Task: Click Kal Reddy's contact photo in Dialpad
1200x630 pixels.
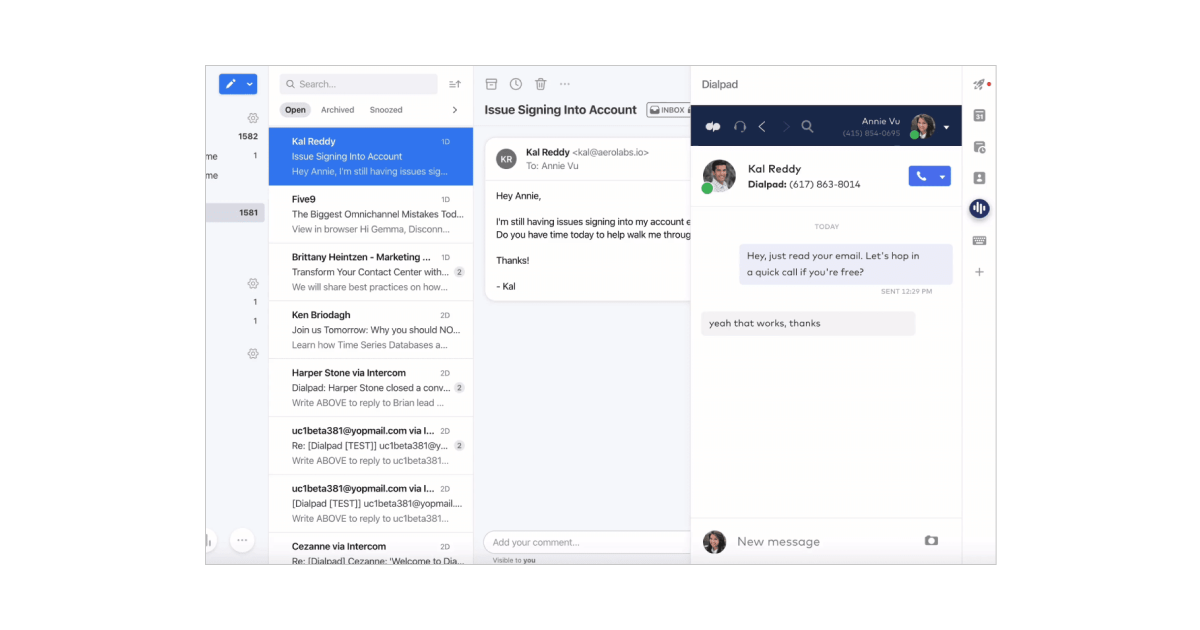Action: (719, 176)
